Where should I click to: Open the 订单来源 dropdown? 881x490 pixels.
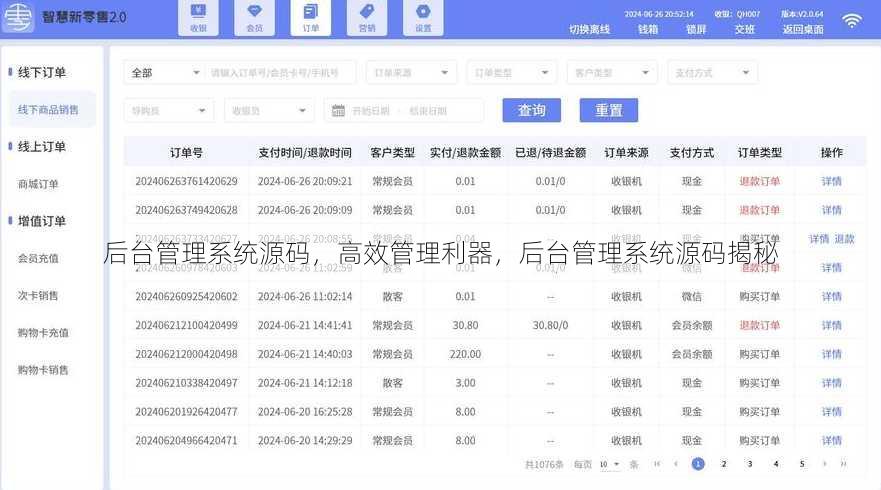pyautogui.click(x=411, y=72)
